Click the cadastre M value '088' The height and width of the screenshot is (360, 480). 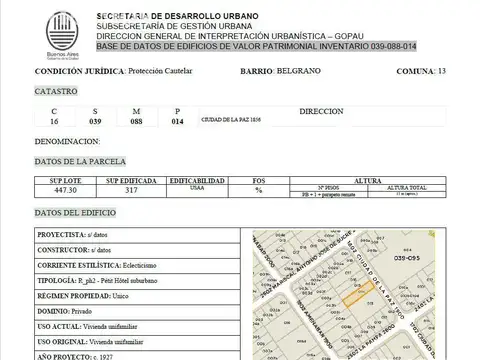pos(136,121)
